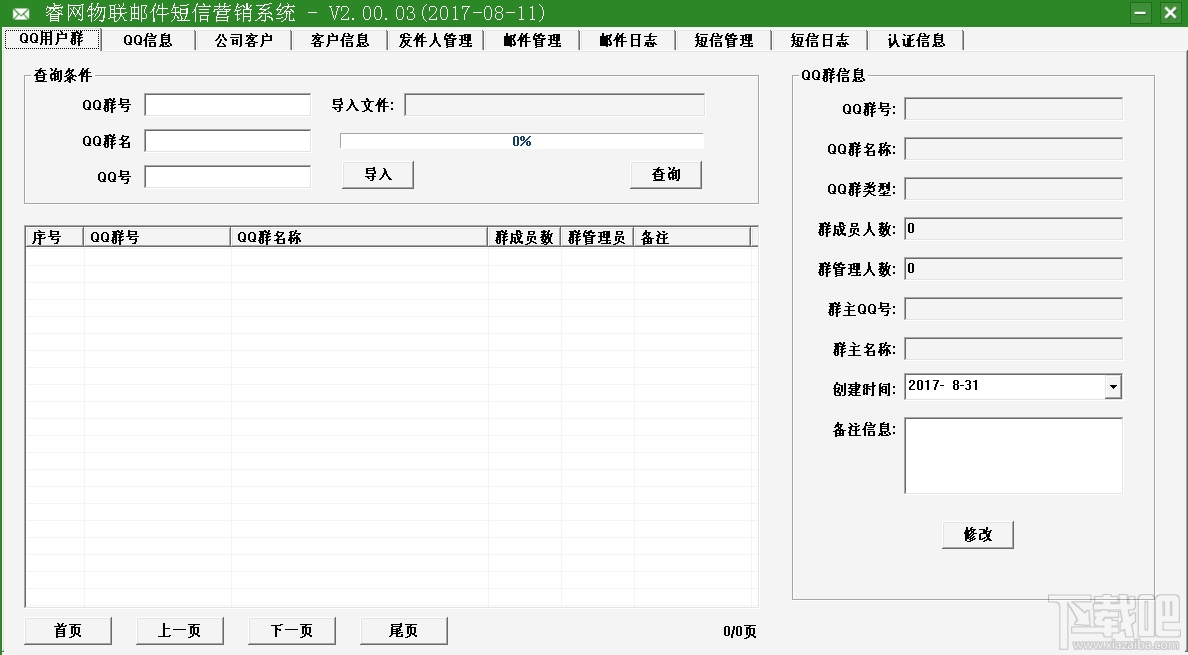Click the 群主名称 field
The image size is (1188, 655).
(1013, 348)
